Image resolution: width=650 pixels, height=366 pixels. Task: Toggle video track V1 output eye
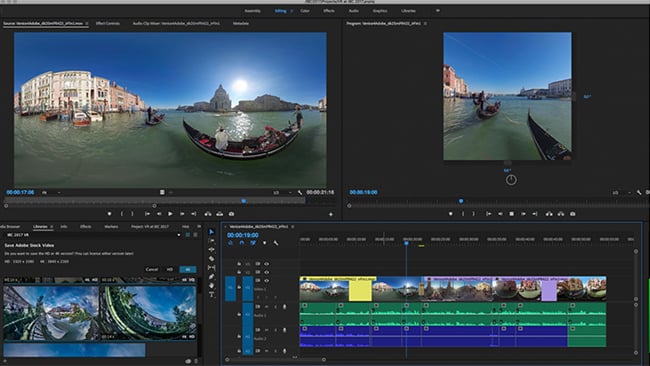(267, 281)
